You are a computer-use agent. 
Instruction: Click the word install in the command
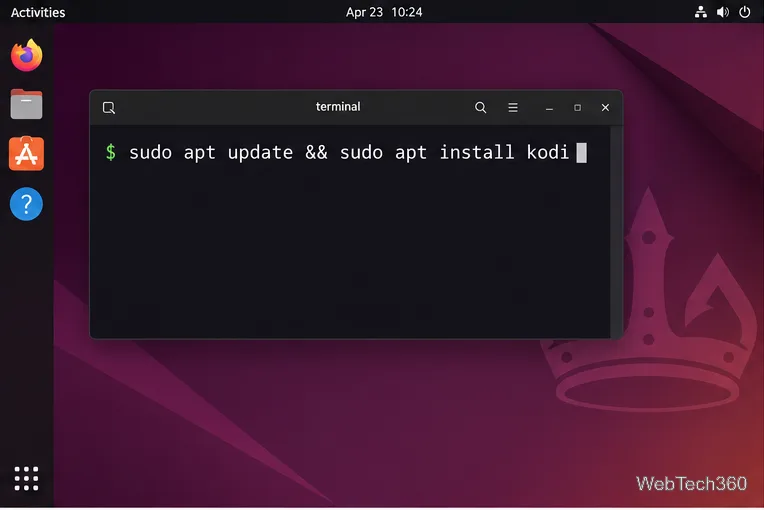tap(477, 152)
